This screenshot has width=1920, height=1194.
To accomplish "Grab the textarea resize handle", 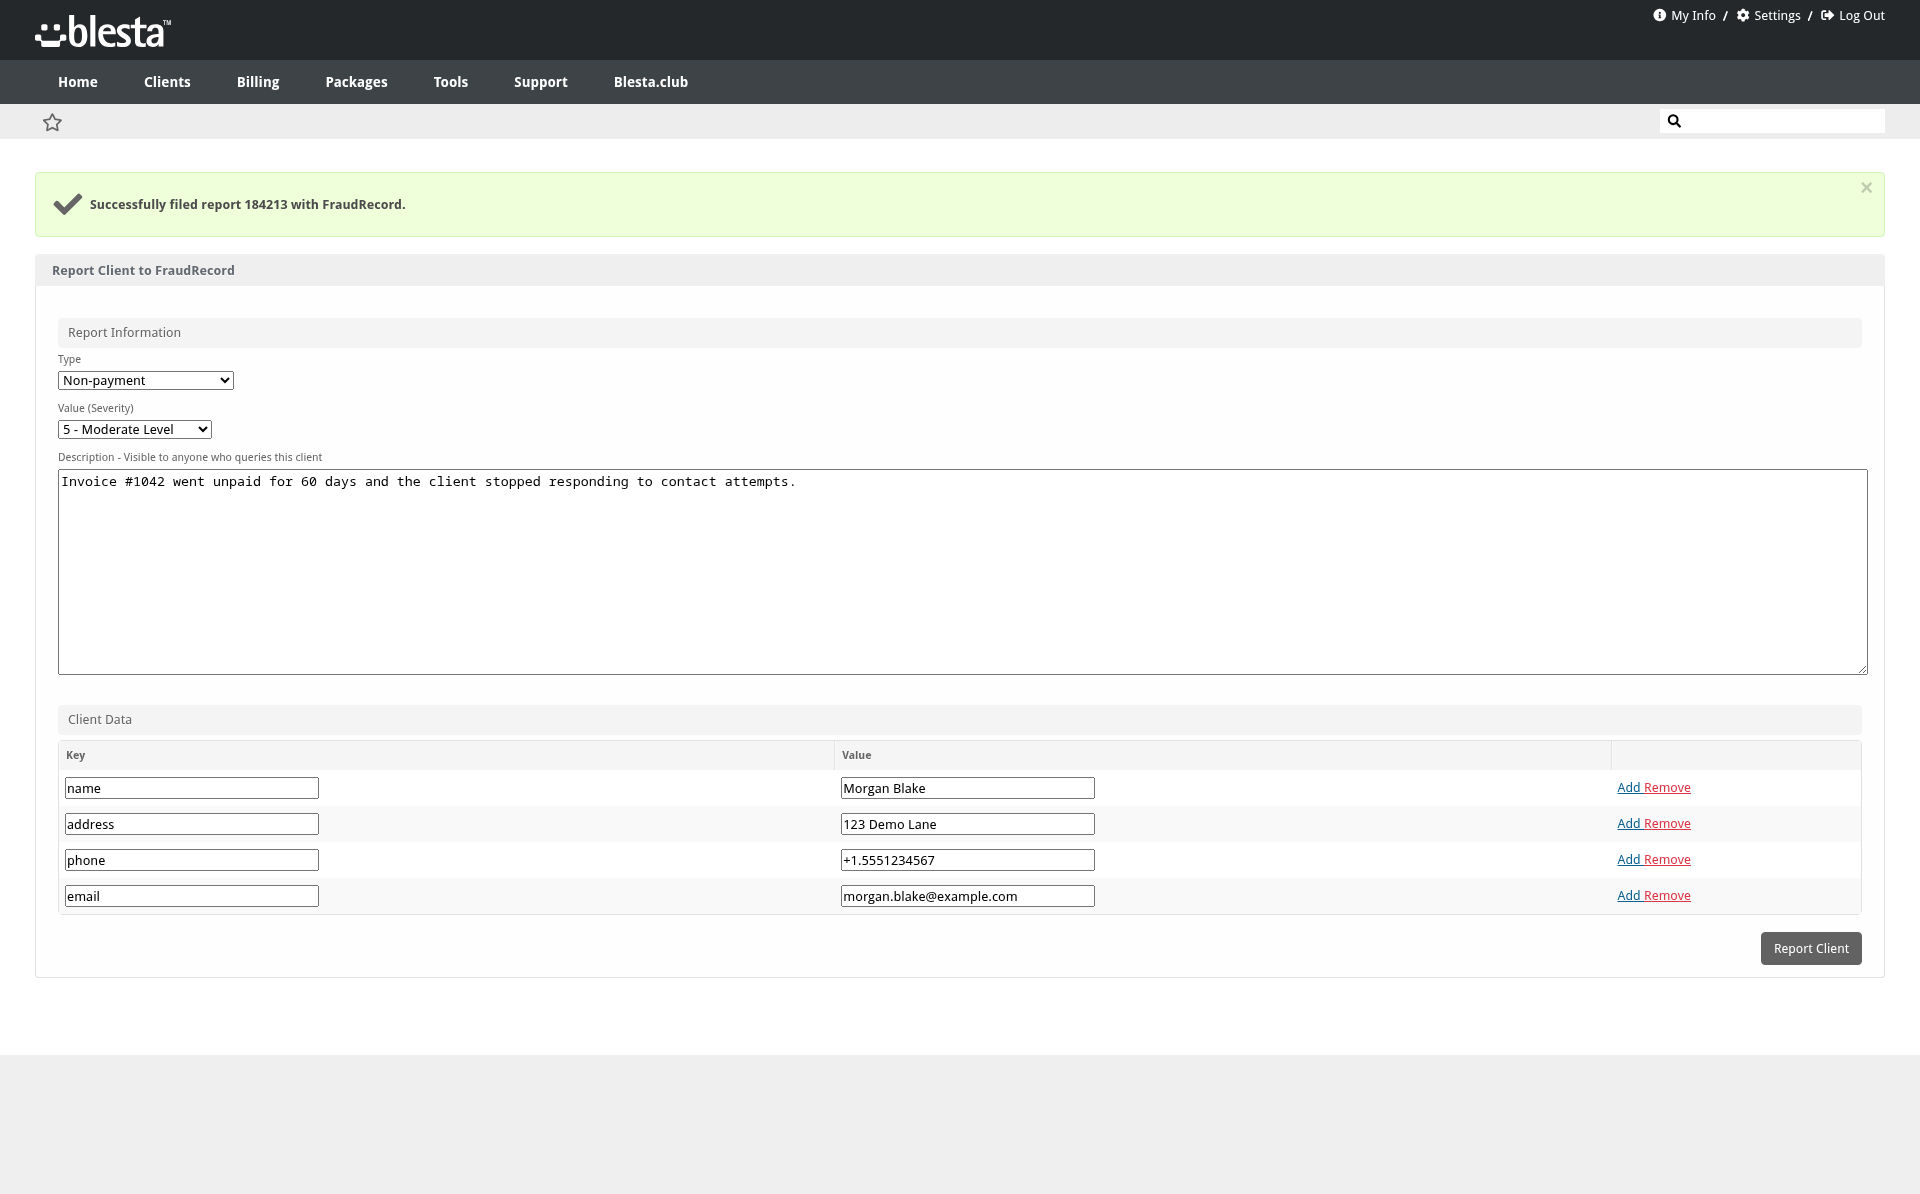I will click(x=1862, y=669).
